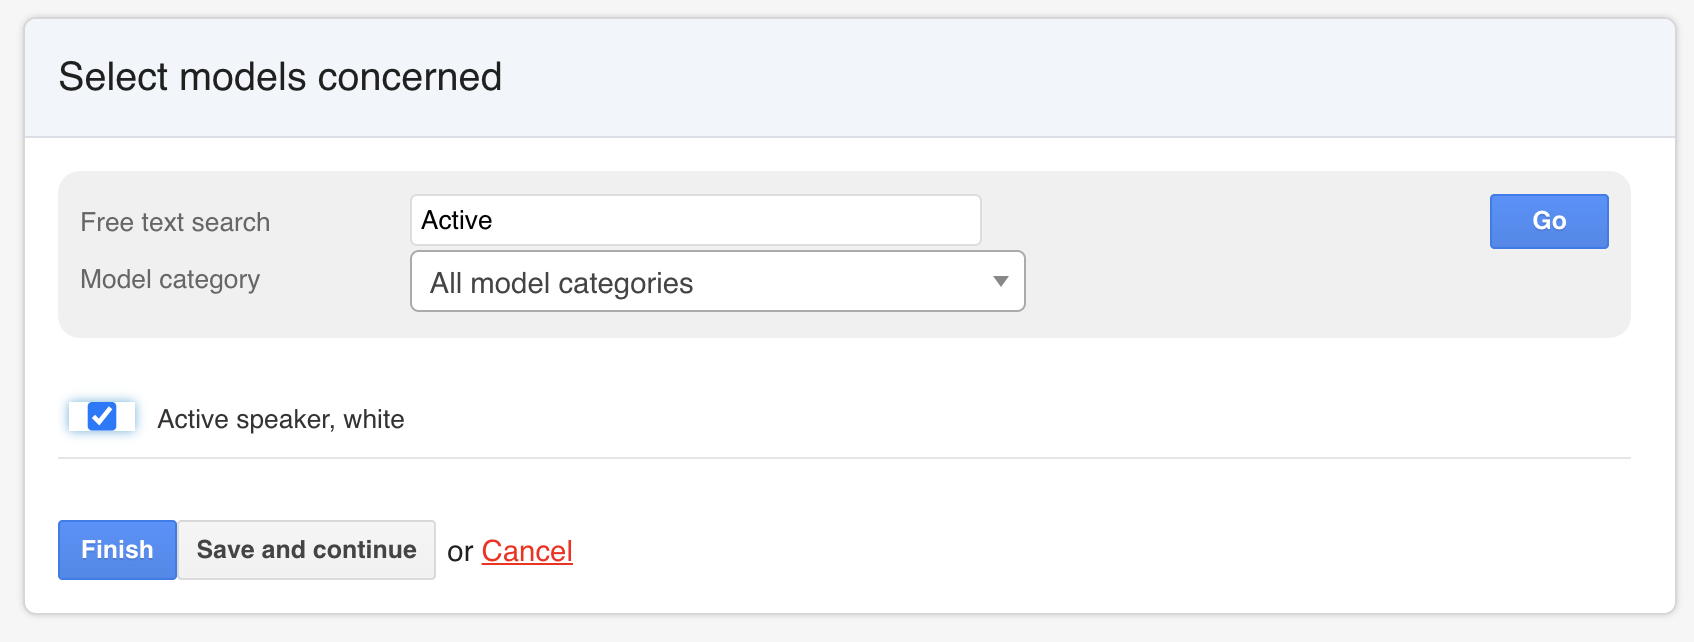Select the 'All model categories' text
Screen dimensions: 1694x642
click(561, 284)
